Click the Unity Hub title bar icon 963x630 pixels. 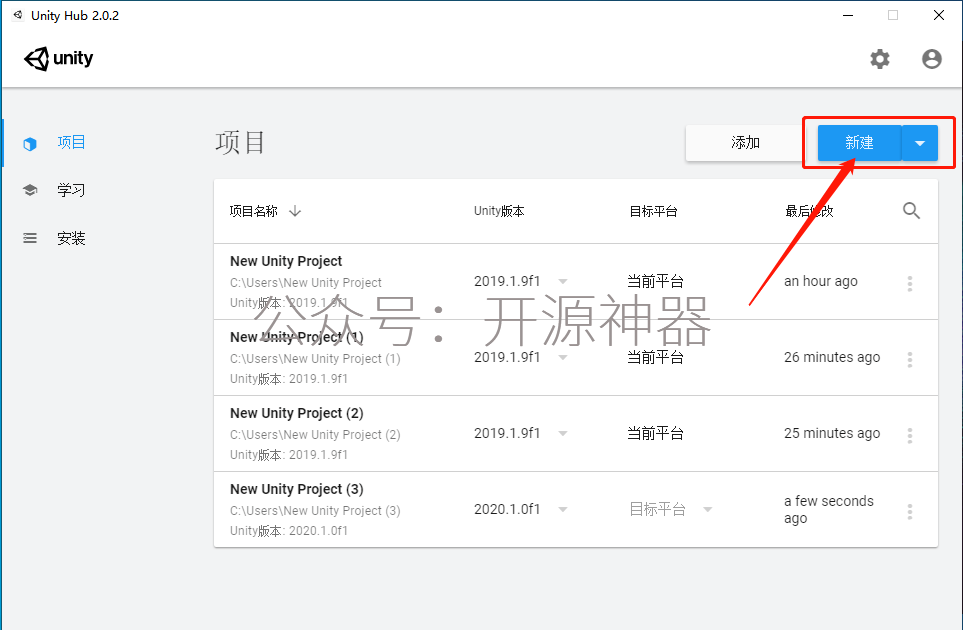(18, 15)
